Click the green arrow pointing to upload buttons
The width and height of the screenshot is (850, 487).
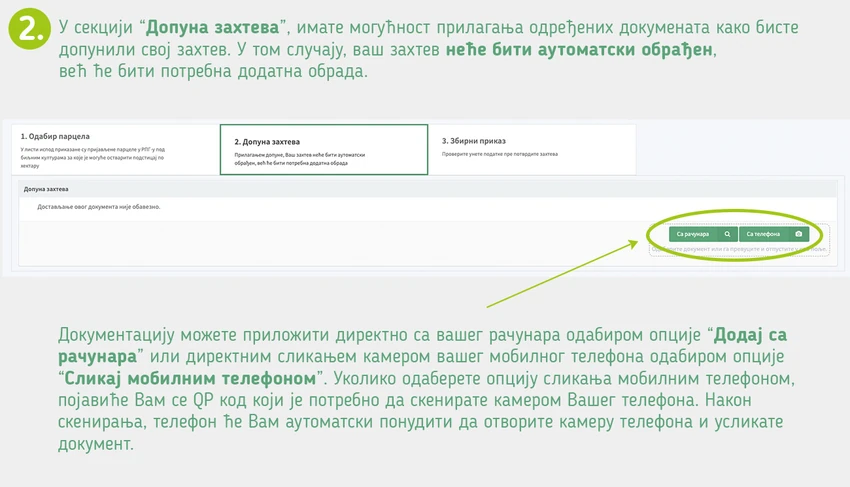click(563, 274)
